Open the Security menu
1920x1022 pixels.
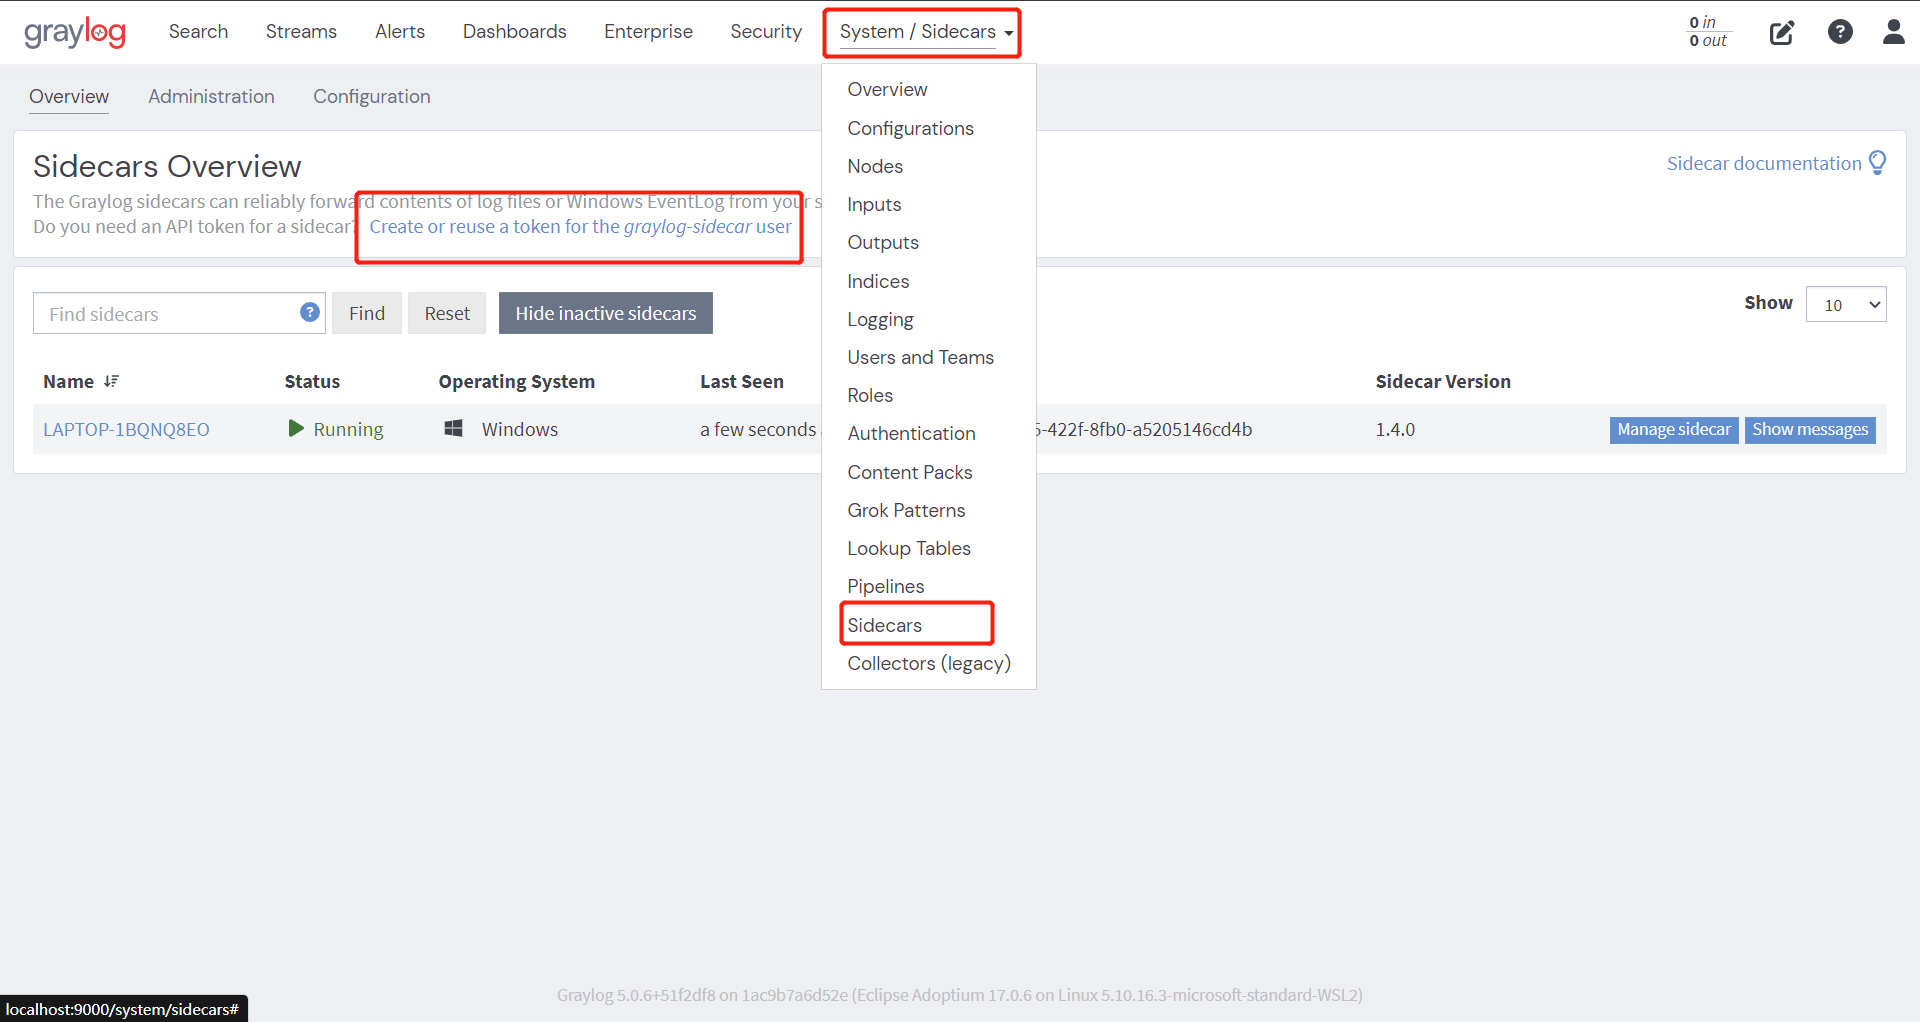[x=766, y=31]
